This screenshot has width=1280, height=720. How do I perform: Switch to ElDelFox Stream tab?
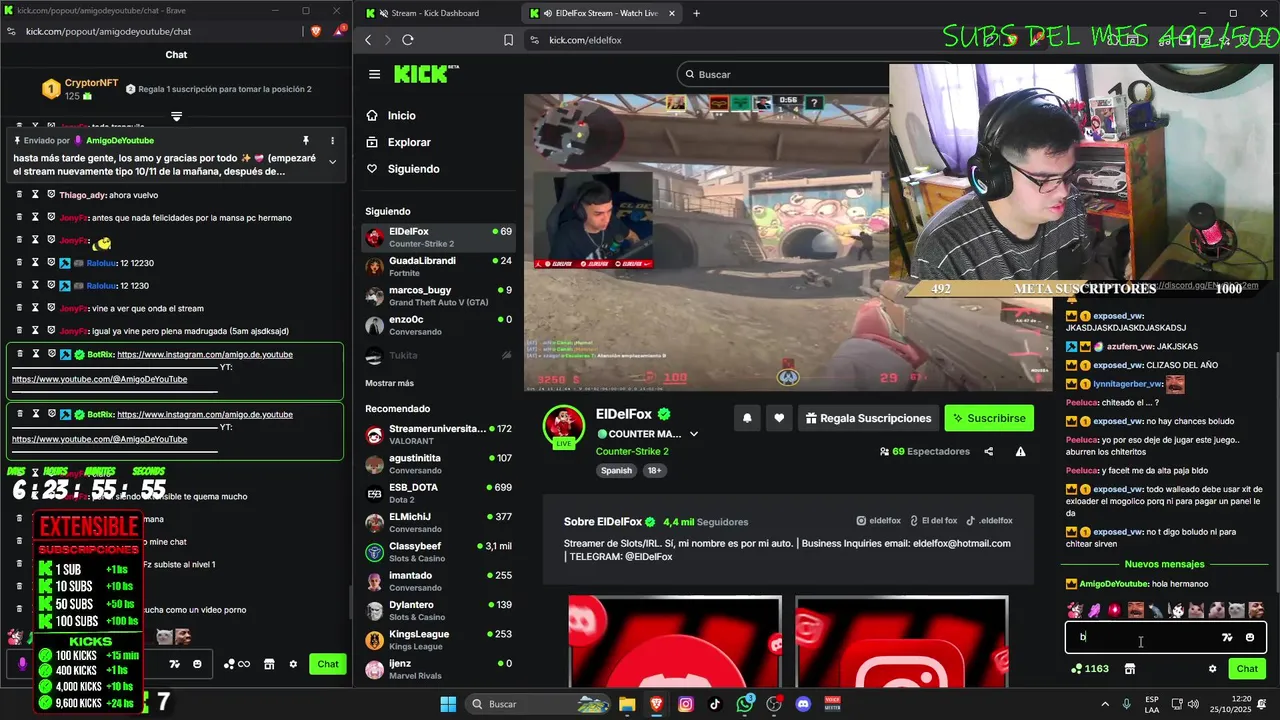(601, 13)
